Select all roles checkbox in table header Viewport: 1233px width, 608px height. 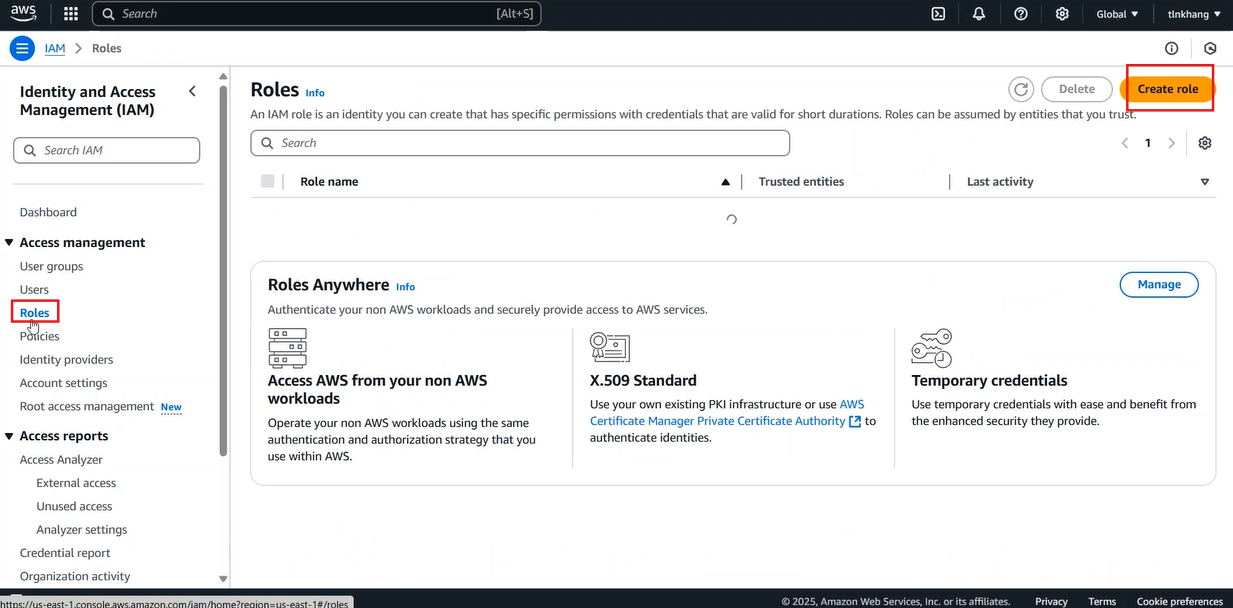(x=267, y=181)
